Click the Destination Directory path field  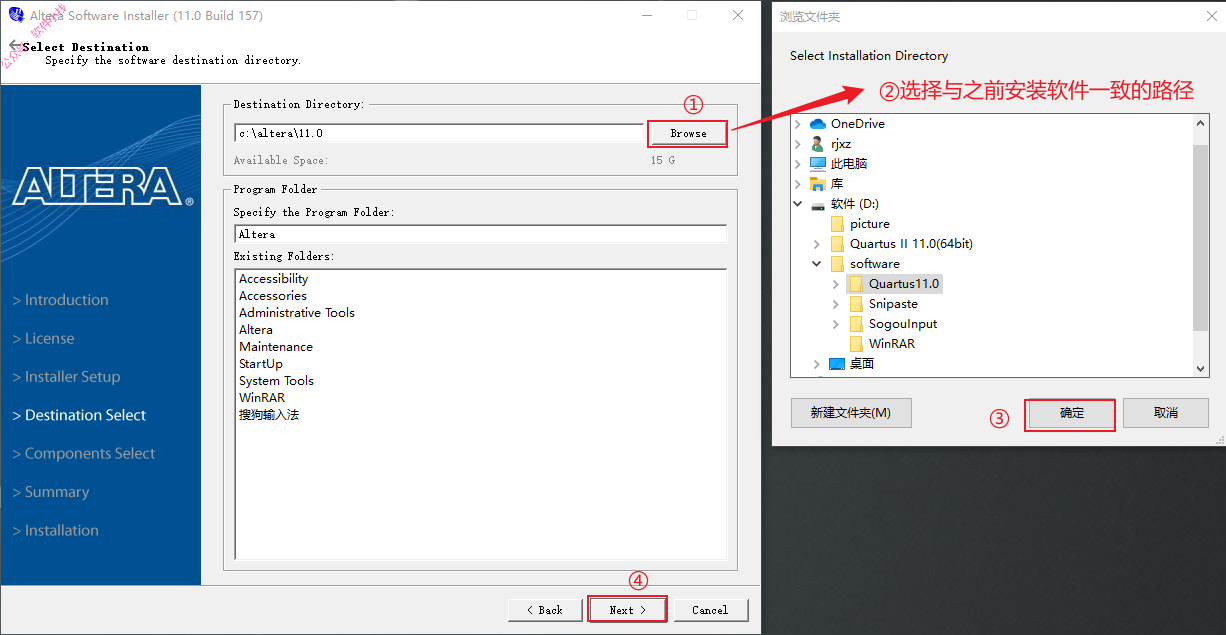[440, 133]
